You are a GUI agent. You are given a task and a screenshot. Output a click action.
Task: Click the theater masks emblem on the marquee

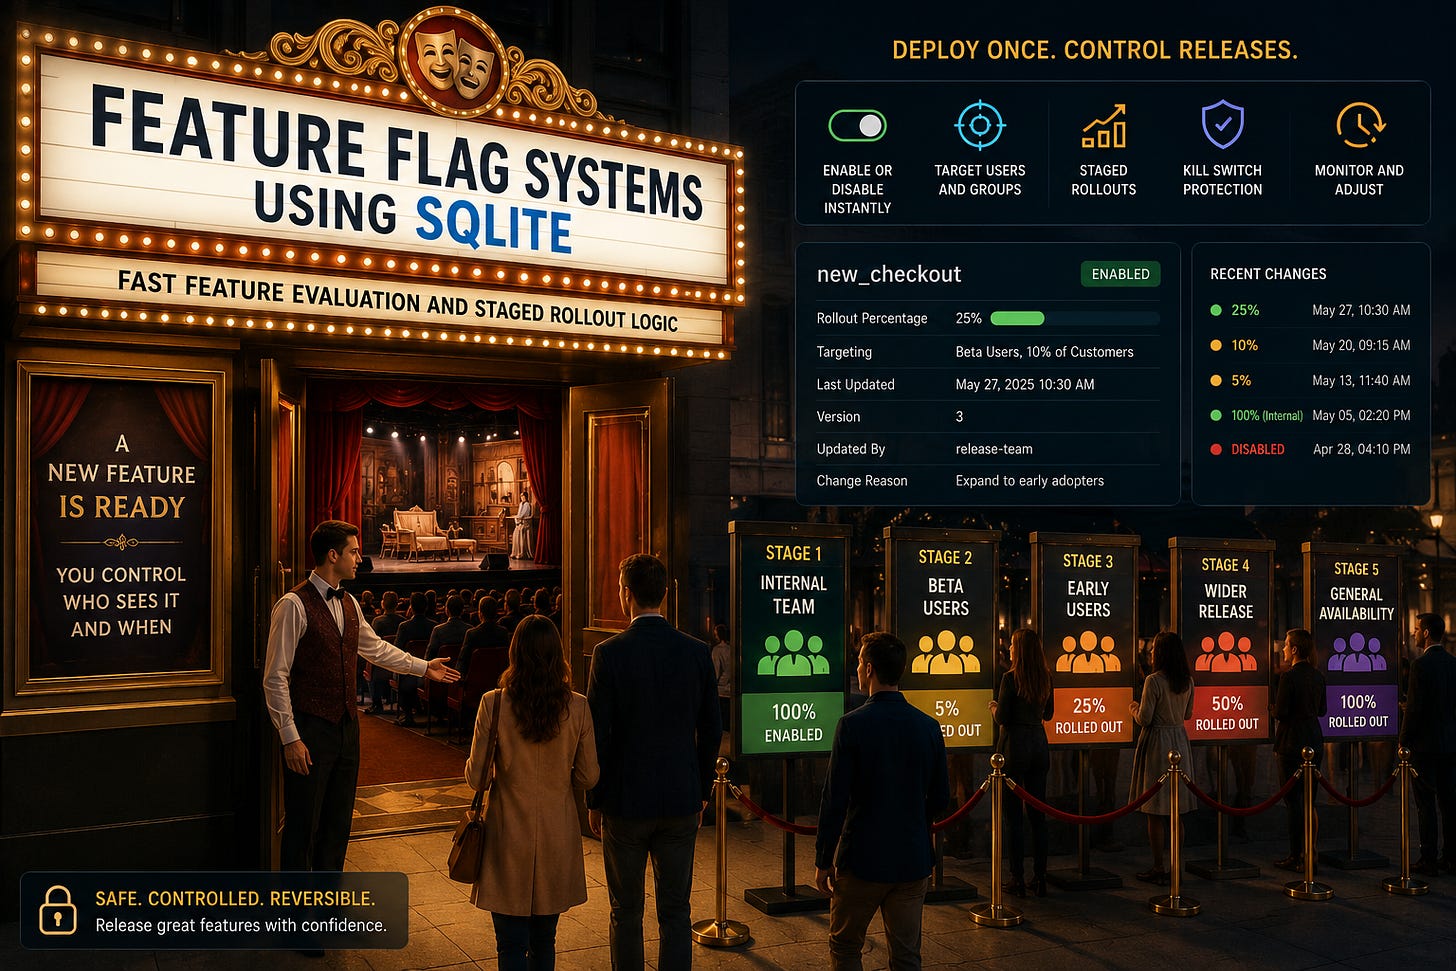pyautogui.click(x=455, y=60)
